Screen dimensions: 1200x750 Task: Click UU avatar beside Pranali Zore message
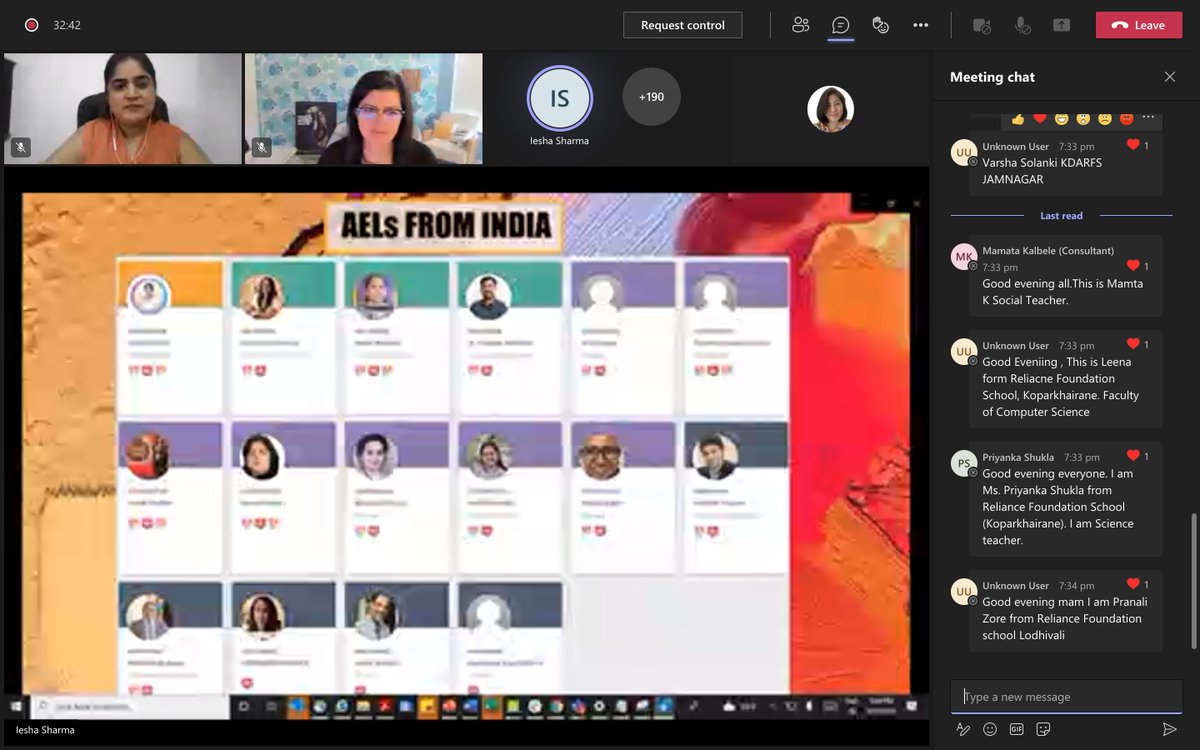[964, 592]
